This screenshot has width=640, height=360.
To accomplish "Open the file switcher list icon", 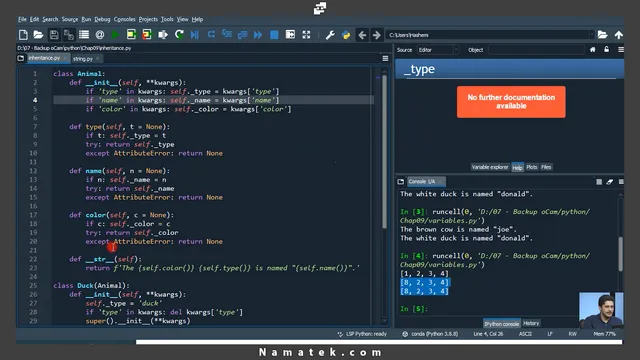I will 84,35.
